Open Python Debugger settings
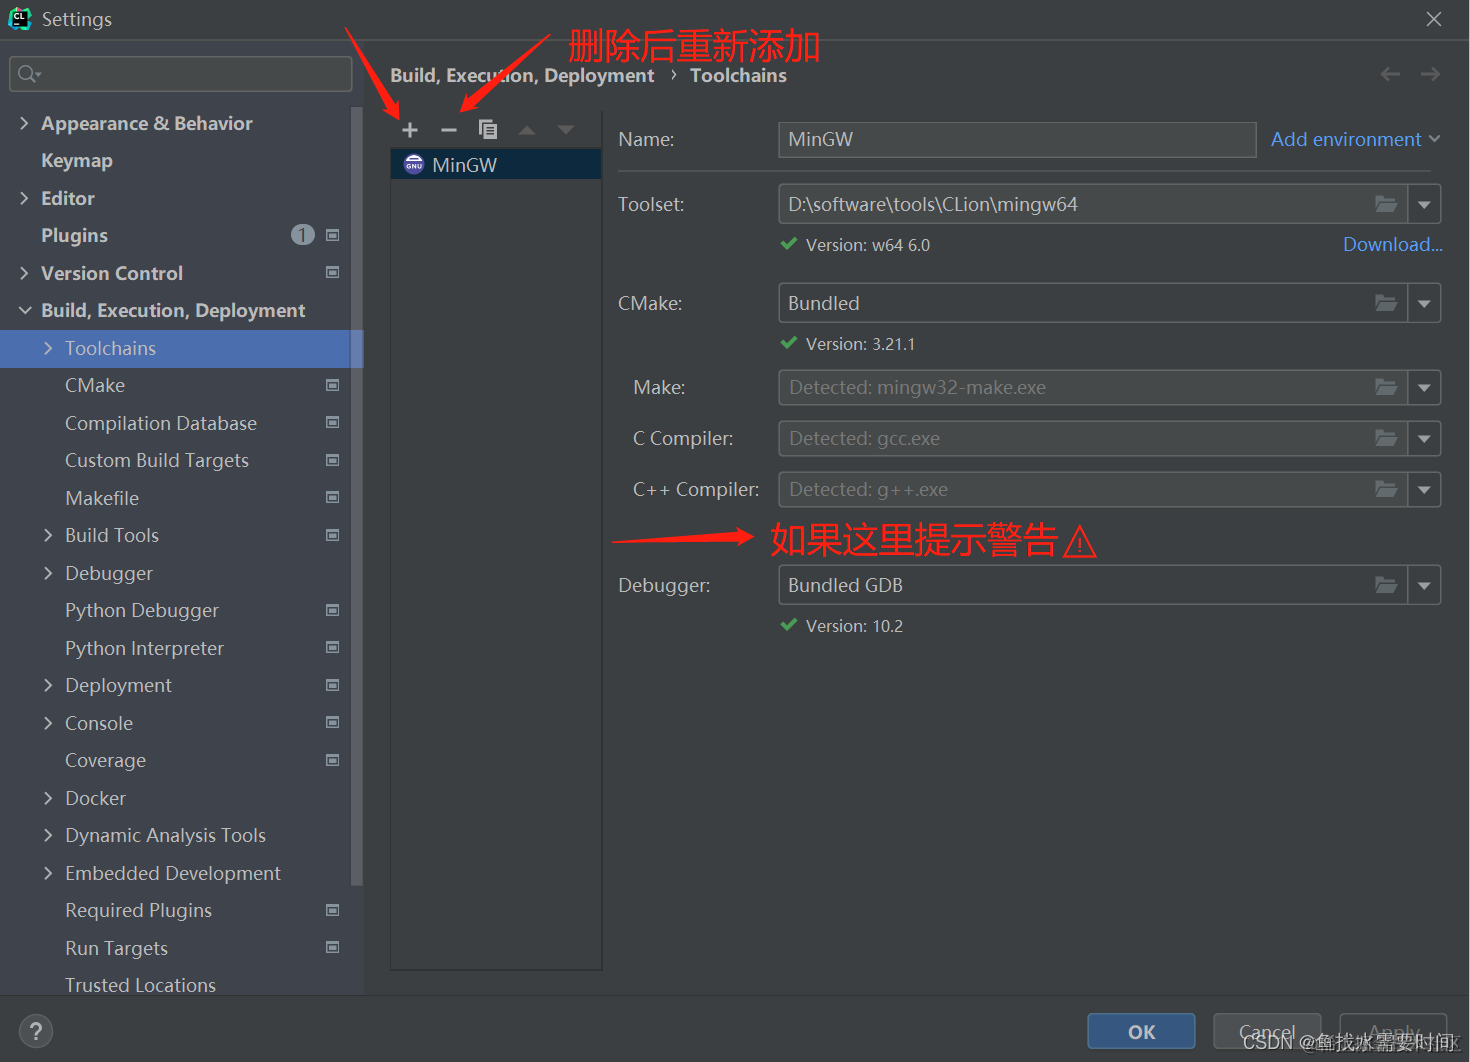The image size is (1470, 1062). coord(142,610)
